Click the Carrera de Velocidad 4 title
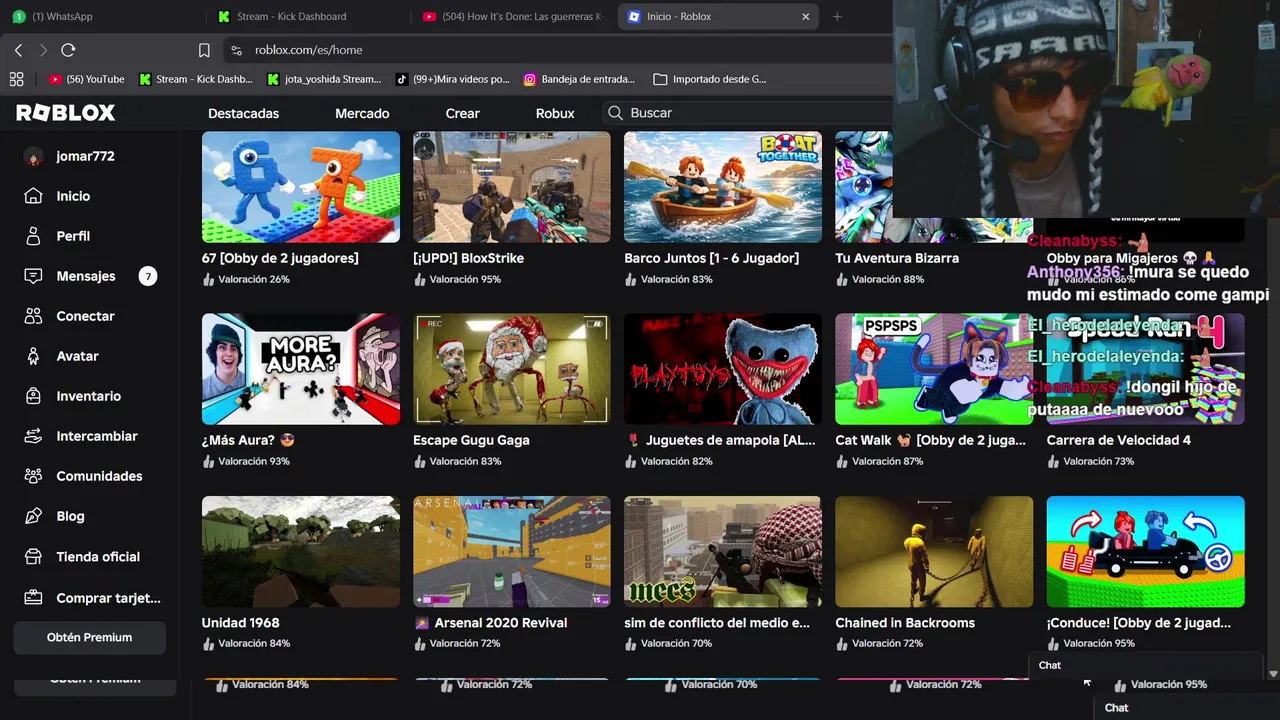 (x=1119, y=440)
